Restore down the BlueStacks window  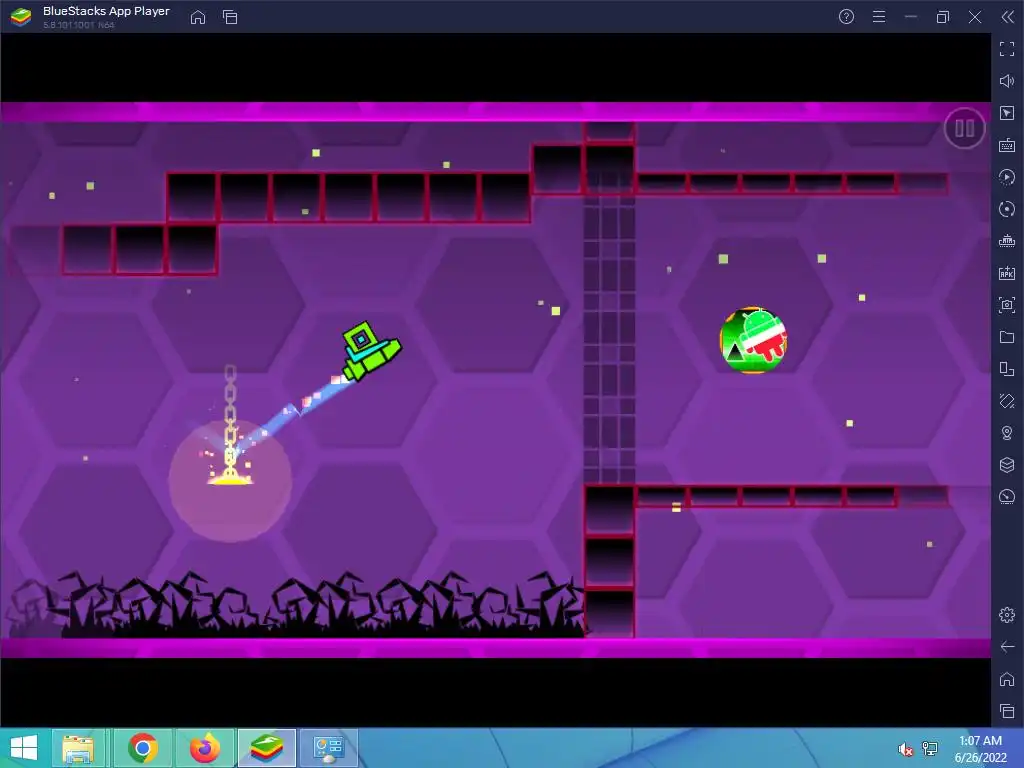943,17
